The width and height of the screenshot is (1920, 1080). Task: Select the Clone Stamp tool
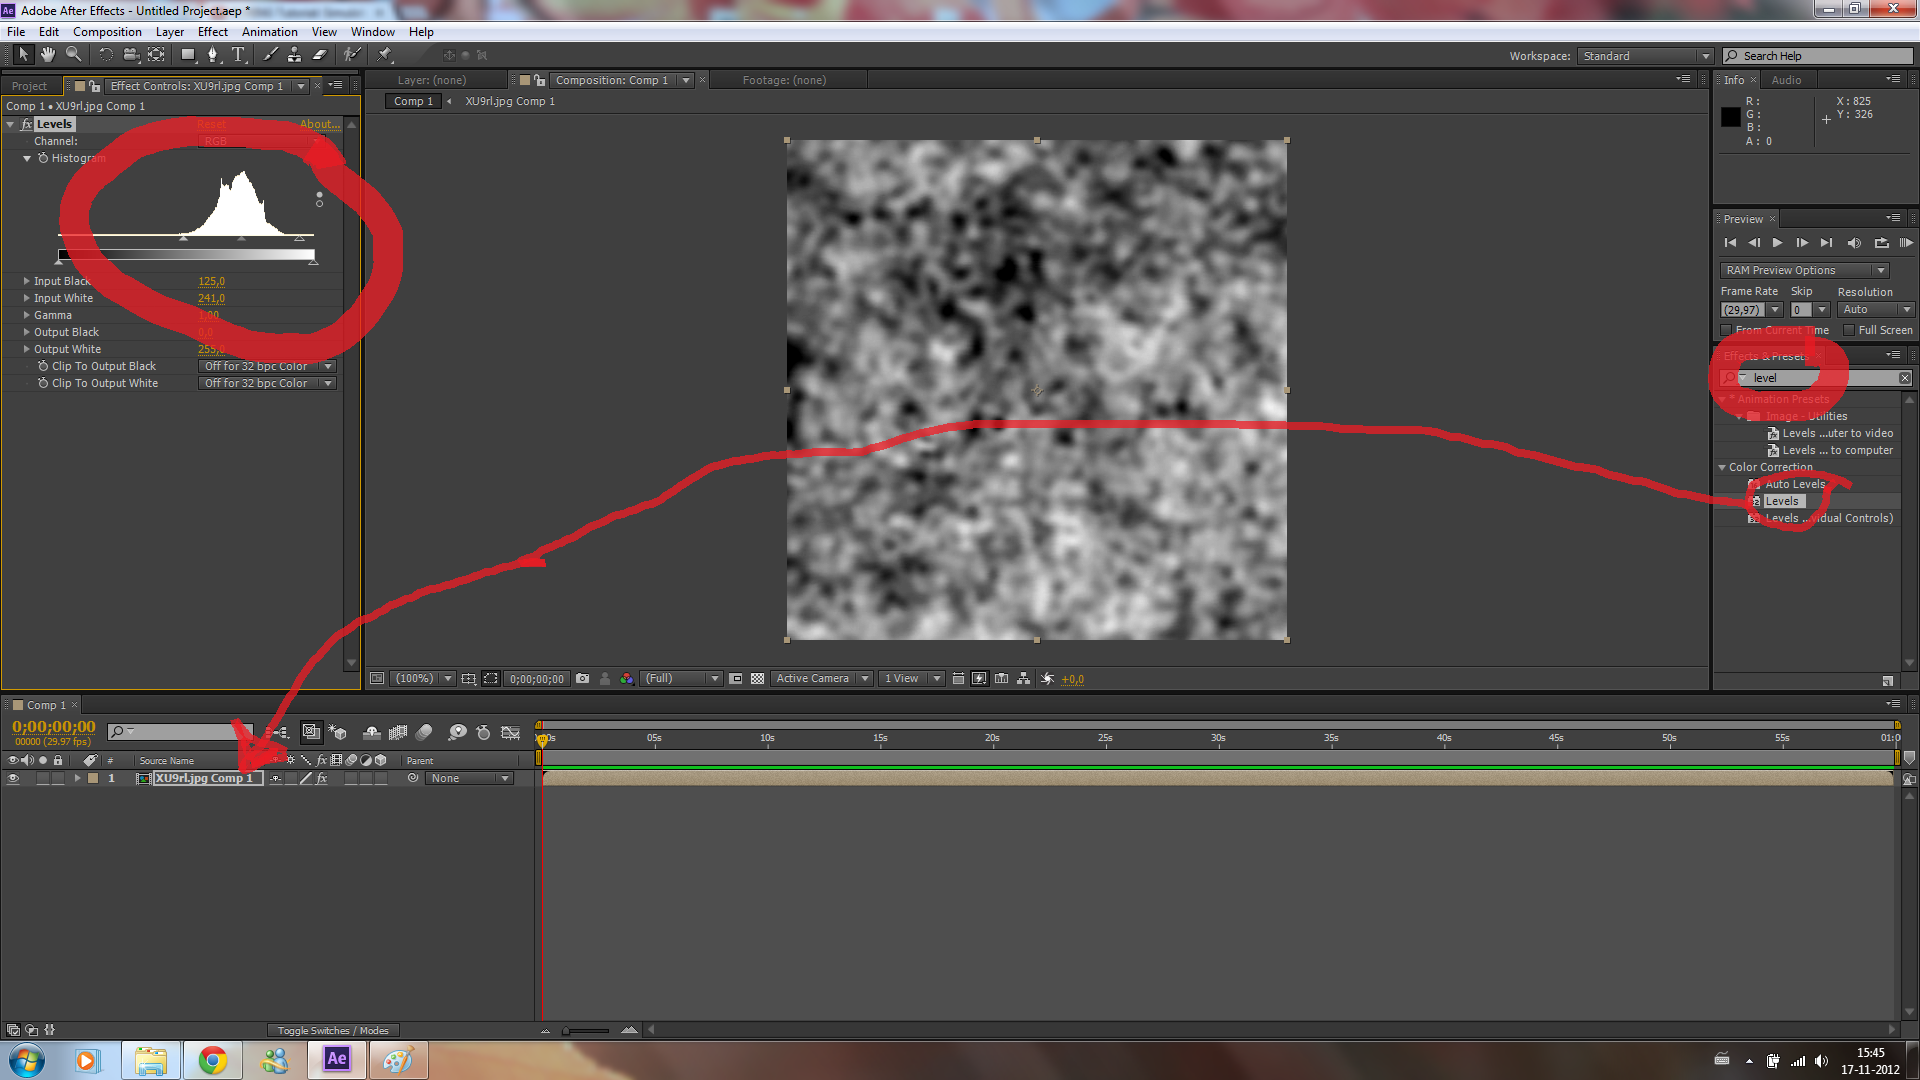click(x=295, y=54)
